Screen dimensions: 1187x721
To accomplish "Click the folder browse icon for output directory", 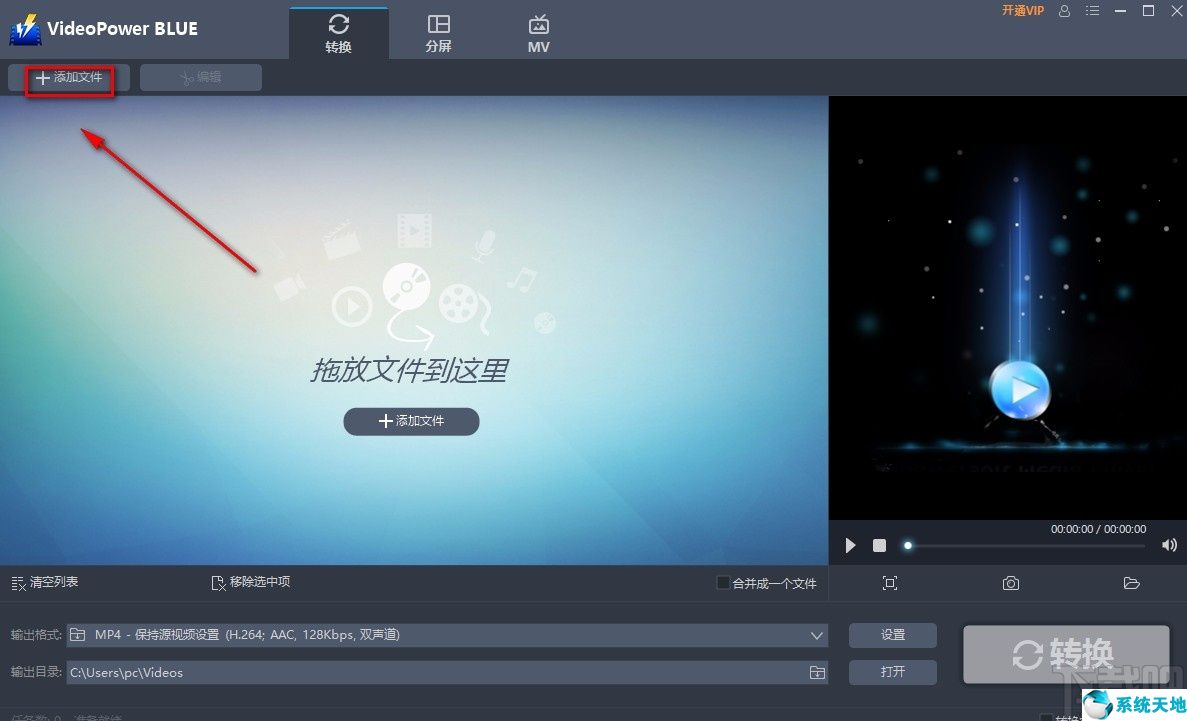I will tap(817, 672).
